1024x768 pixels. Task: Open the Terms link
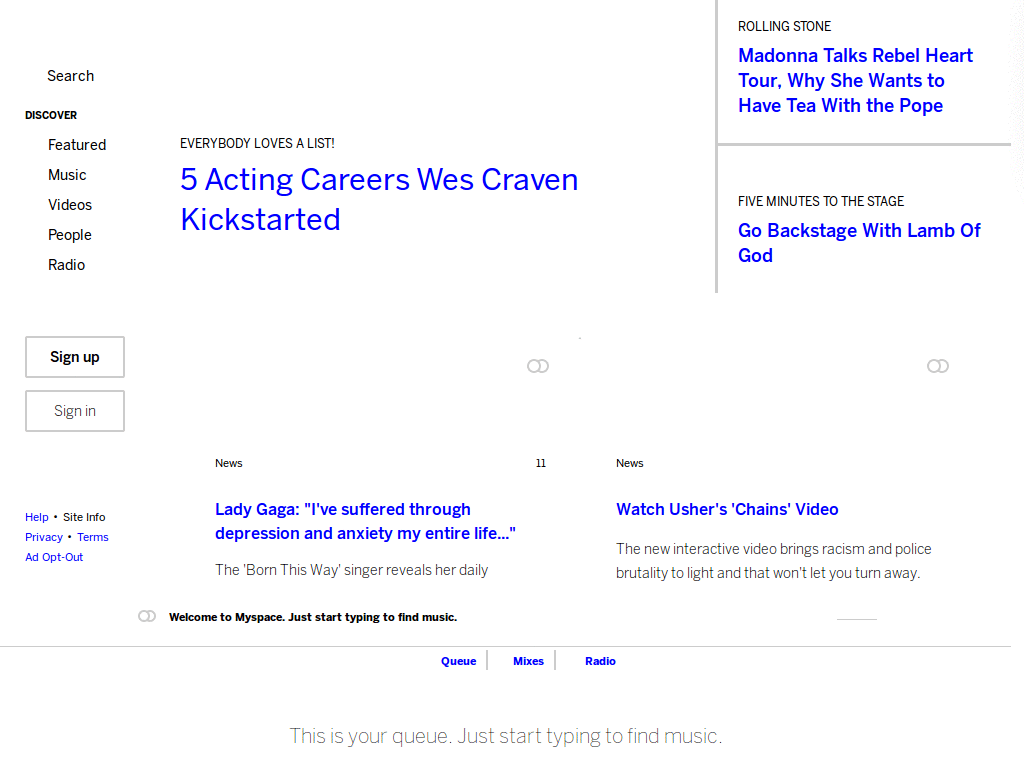[93, 537]
